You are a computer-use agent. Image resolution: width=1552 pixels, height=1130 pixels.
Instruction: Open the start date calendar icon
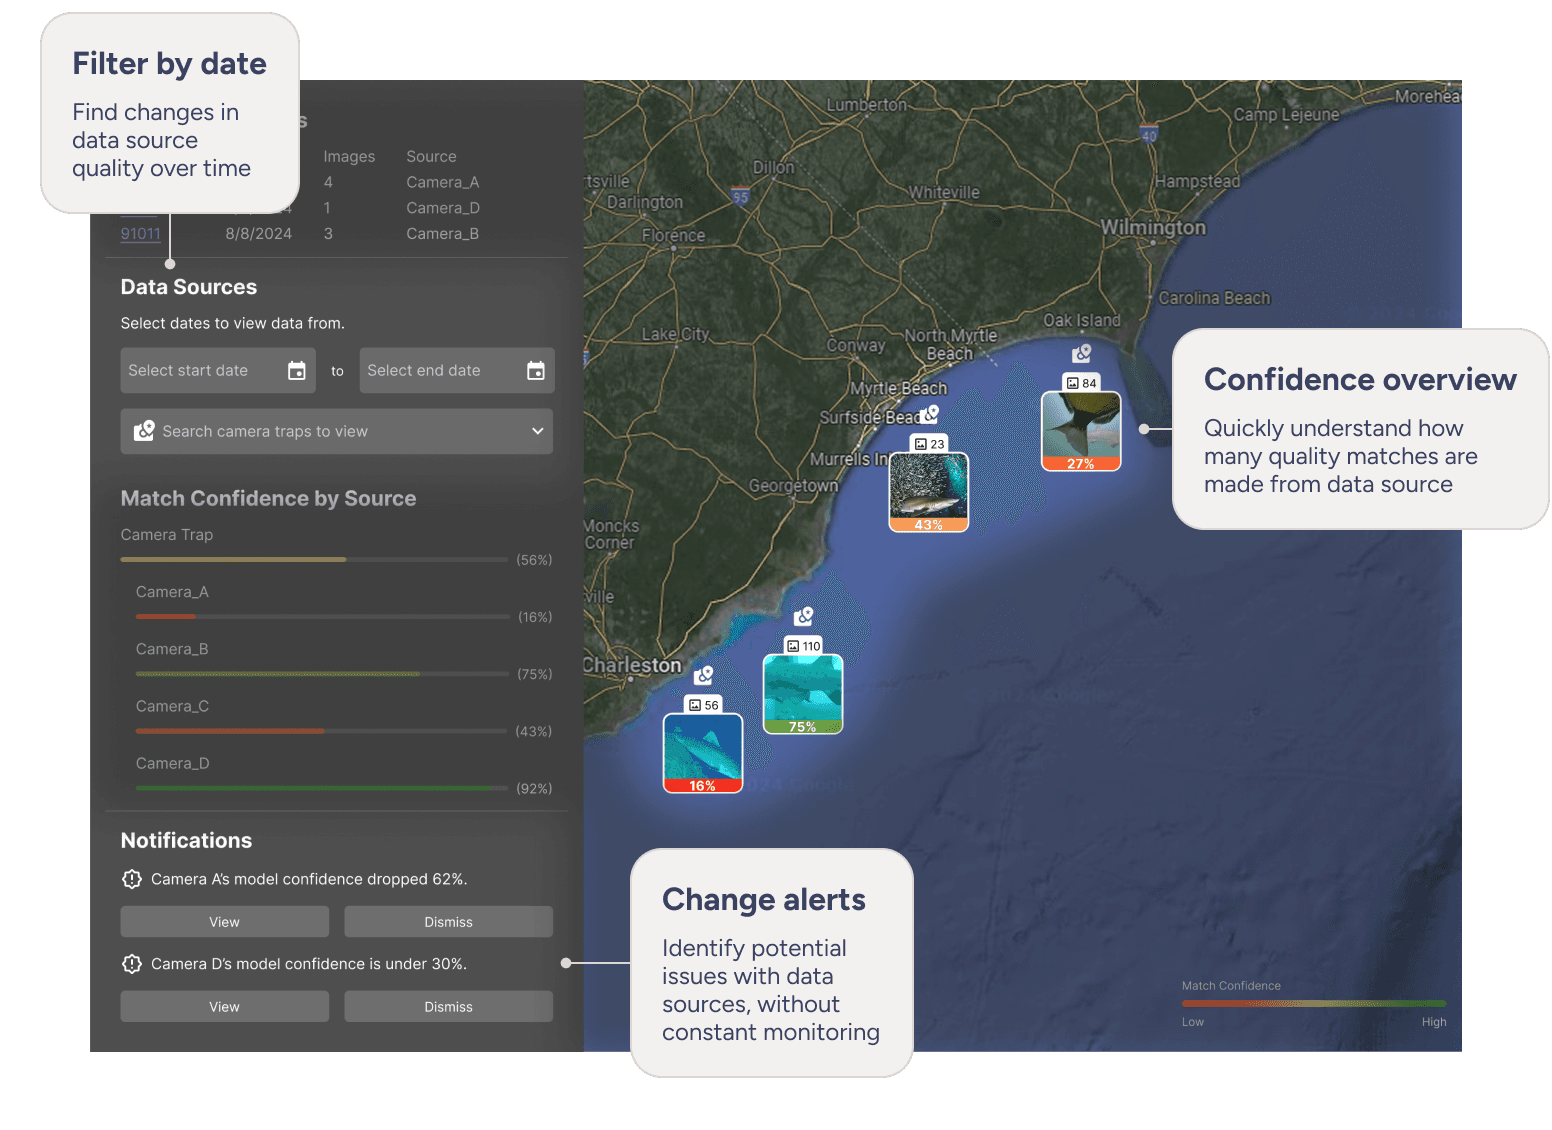tap(297, 371)
